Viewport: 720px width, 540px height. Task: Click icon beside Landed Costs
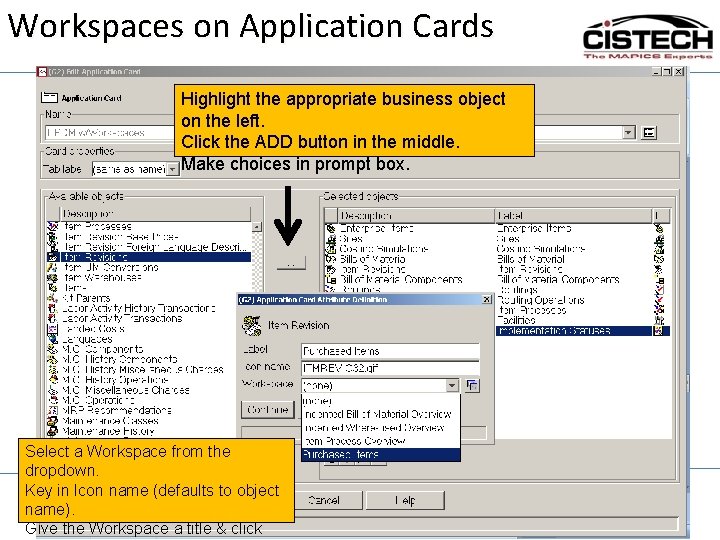tap(53, 329)
